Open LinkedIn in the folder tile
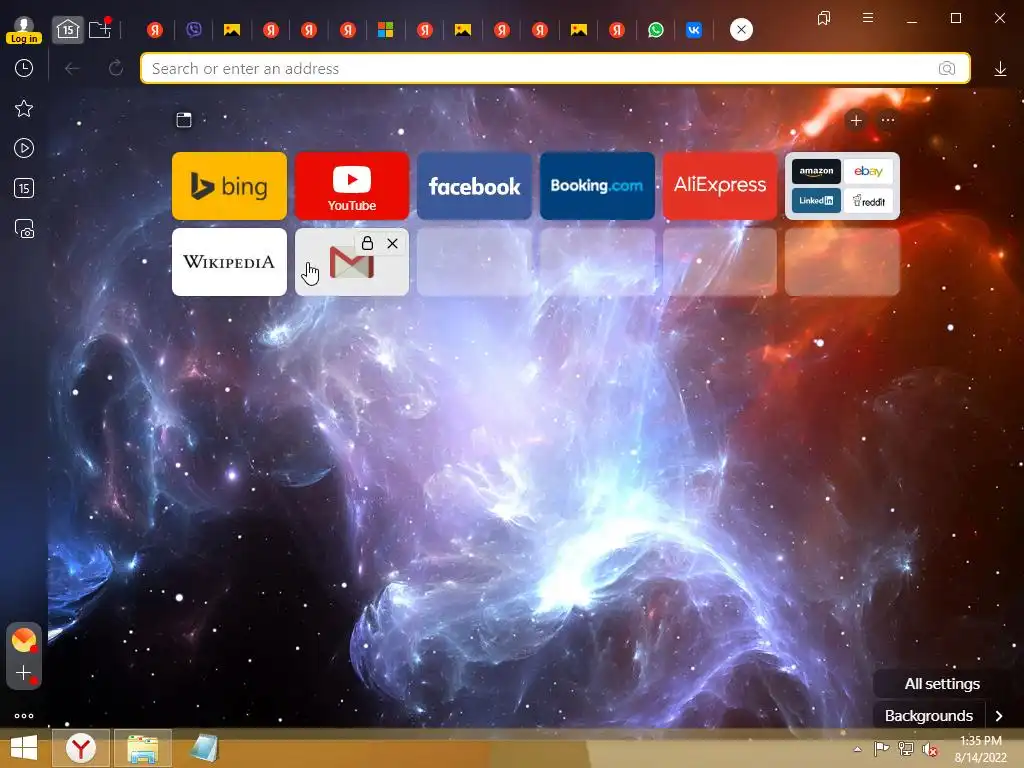 pyautogui.click(x=816, y=200)
